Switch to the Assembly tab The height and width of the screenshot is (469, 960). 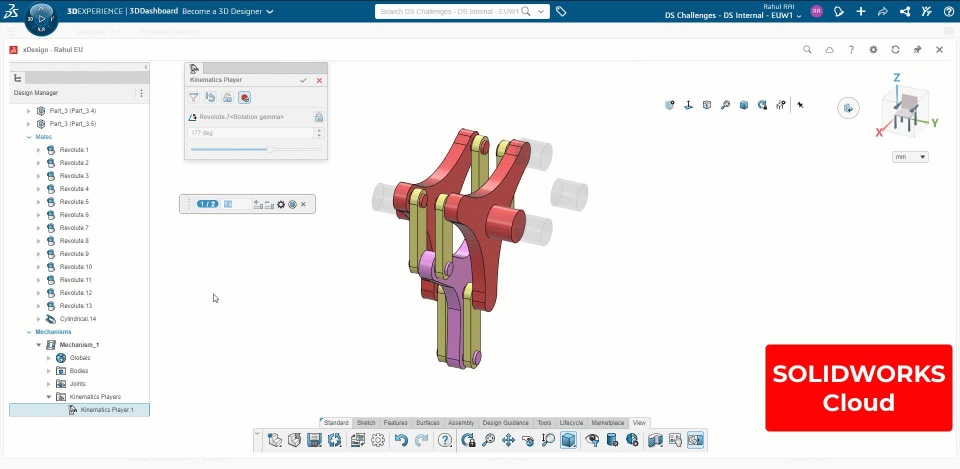pos(461,422)
